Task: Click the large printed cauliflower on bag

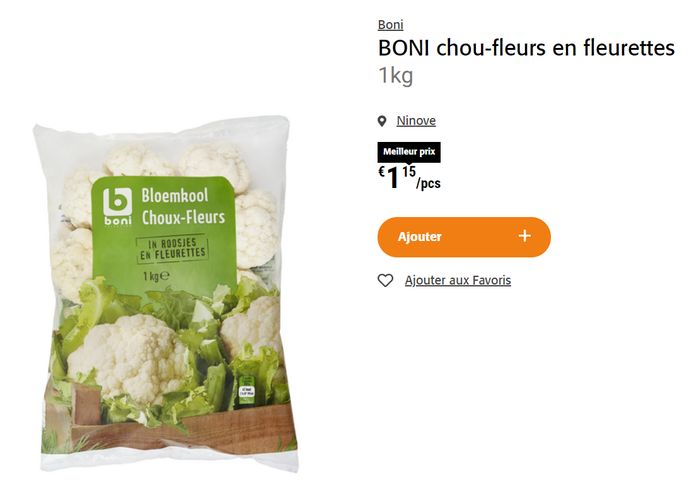Action: (x=128, y=357)
